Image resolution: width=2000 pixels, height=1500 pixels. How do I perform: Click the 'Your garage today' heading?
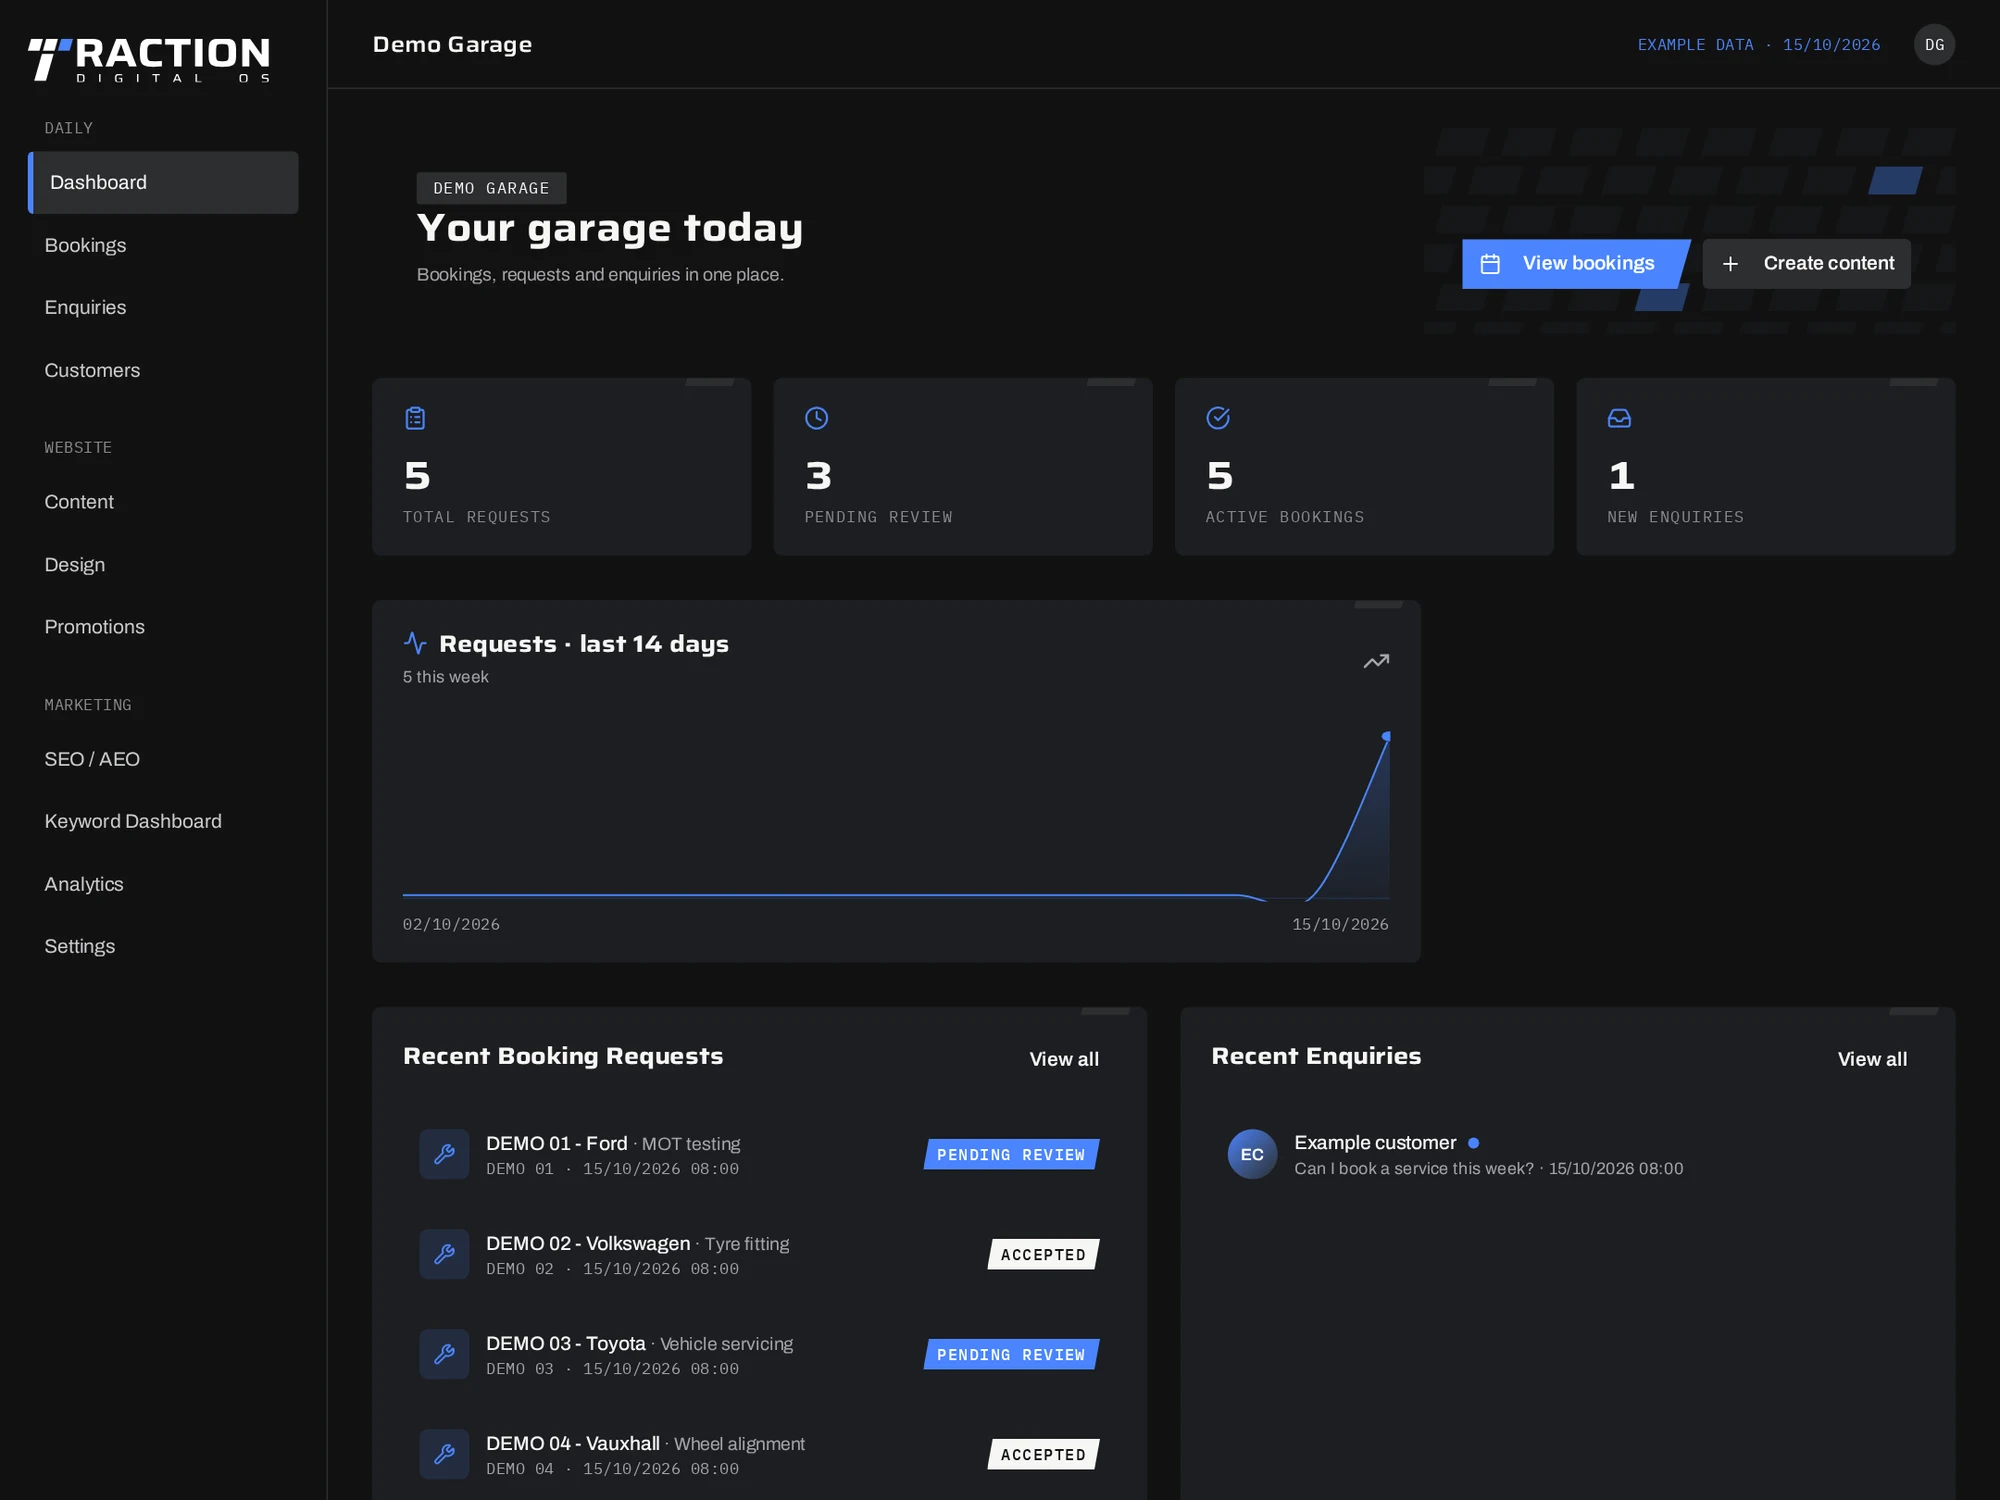tap(609, 228)
